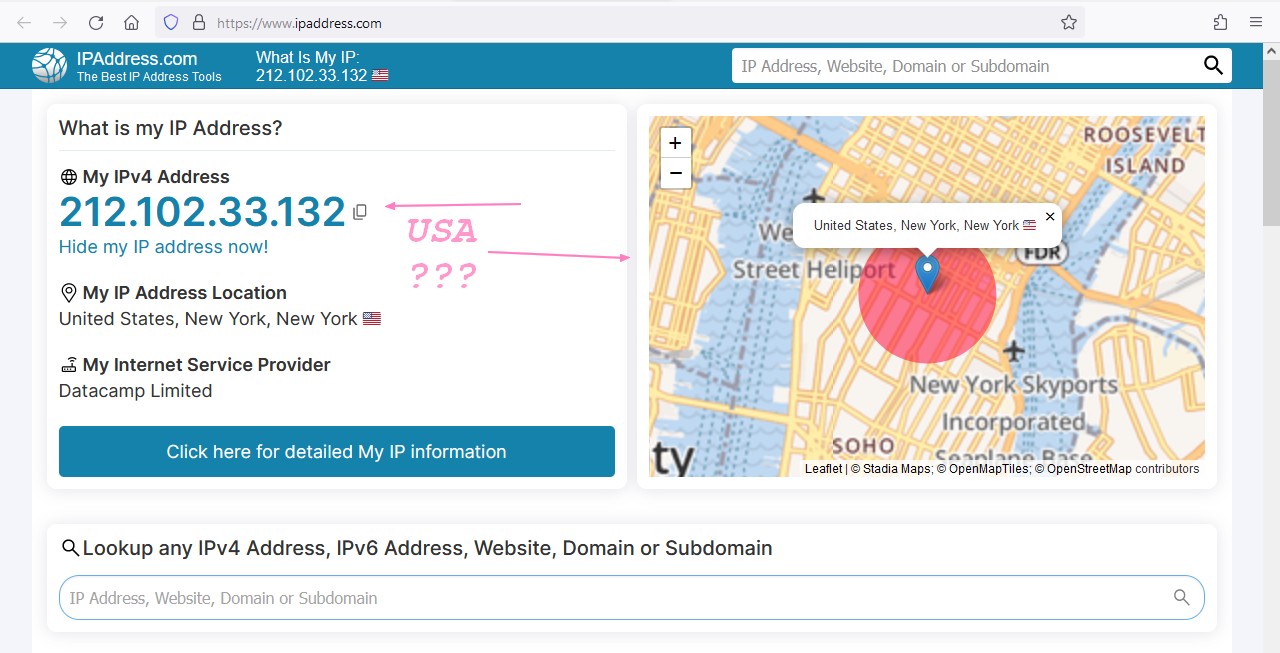Viewport: 1280px width, 653px height.
Task: Copy the IPv4 address to clipboard
Action: coord(360,212)
